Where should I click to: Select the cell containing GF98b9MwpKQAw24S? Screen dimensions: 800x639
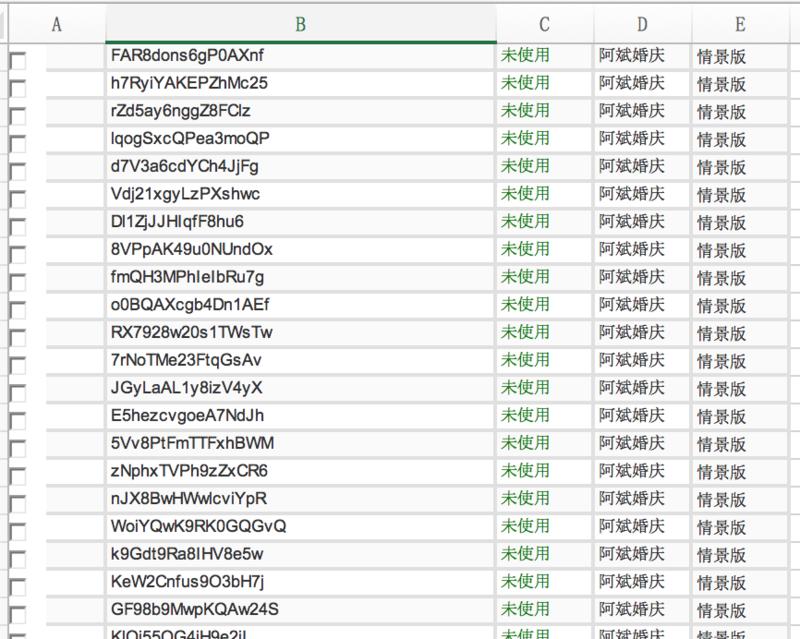click(x=300, y=609)
